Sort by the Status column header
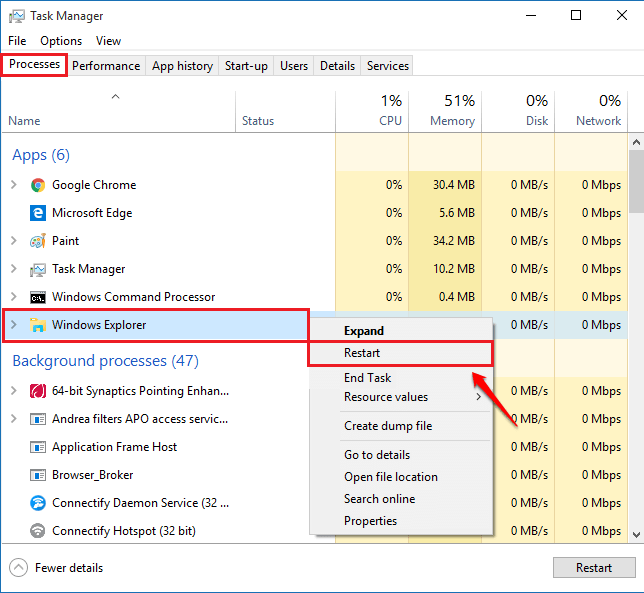The image size is (644, 593). (285, 112)
